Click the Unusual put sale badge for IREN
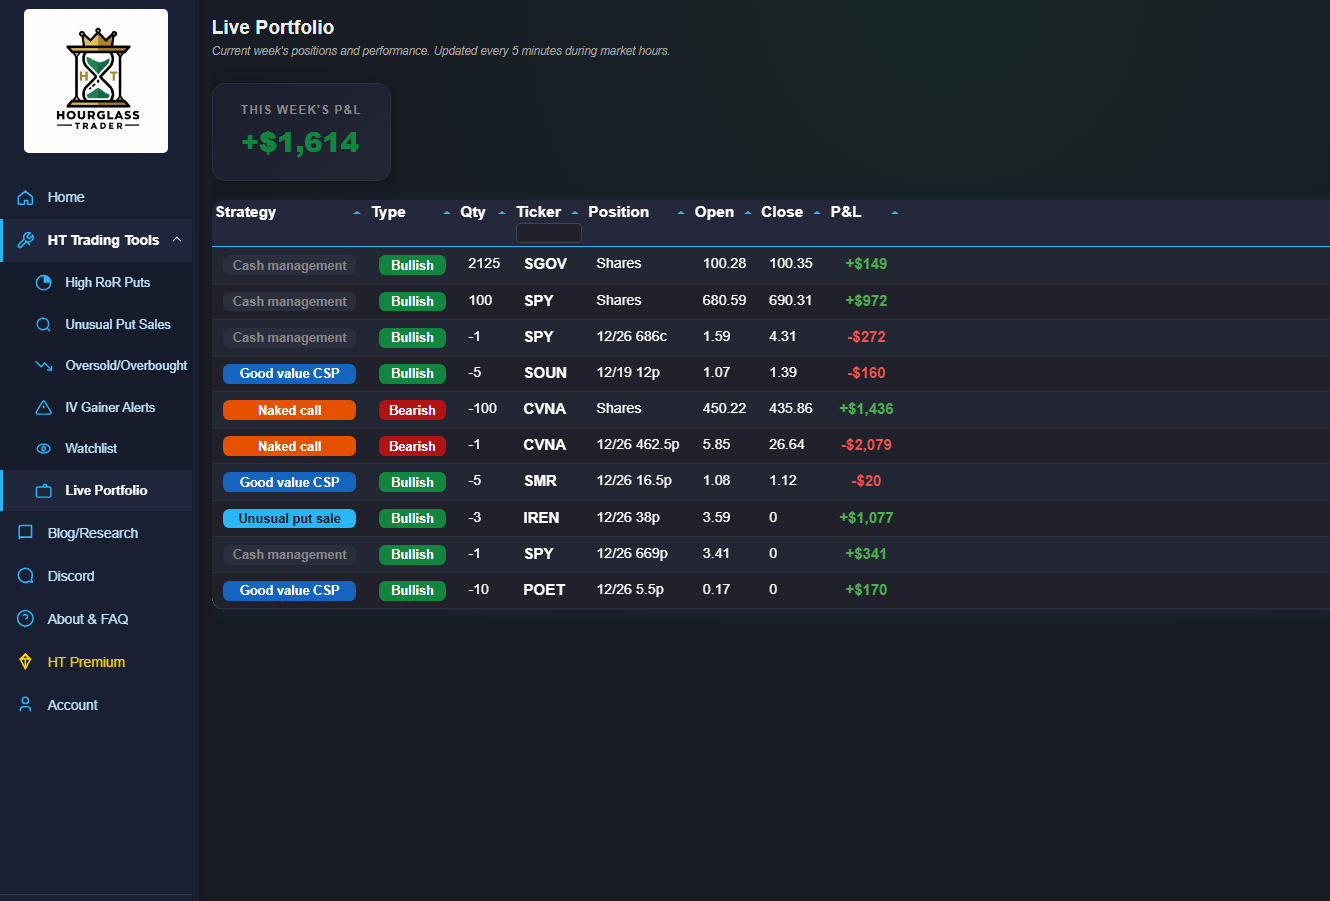This screenshot has width=1330, height=901. point(289,518)
